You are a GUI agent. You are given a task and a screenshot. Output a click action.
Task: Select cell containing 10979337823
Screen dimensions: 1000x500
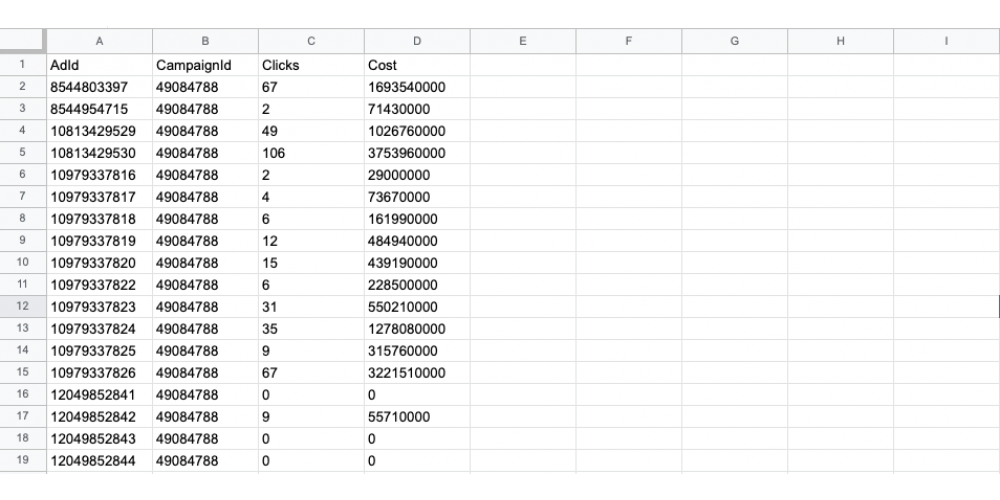[x=99, y=307]
